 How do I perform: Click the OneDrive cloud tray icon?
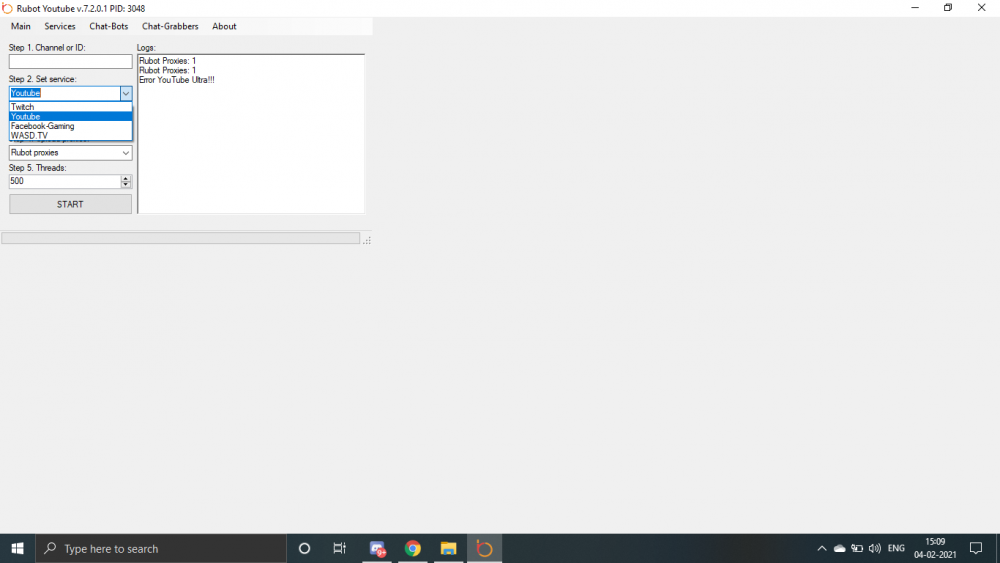(839, 548)
